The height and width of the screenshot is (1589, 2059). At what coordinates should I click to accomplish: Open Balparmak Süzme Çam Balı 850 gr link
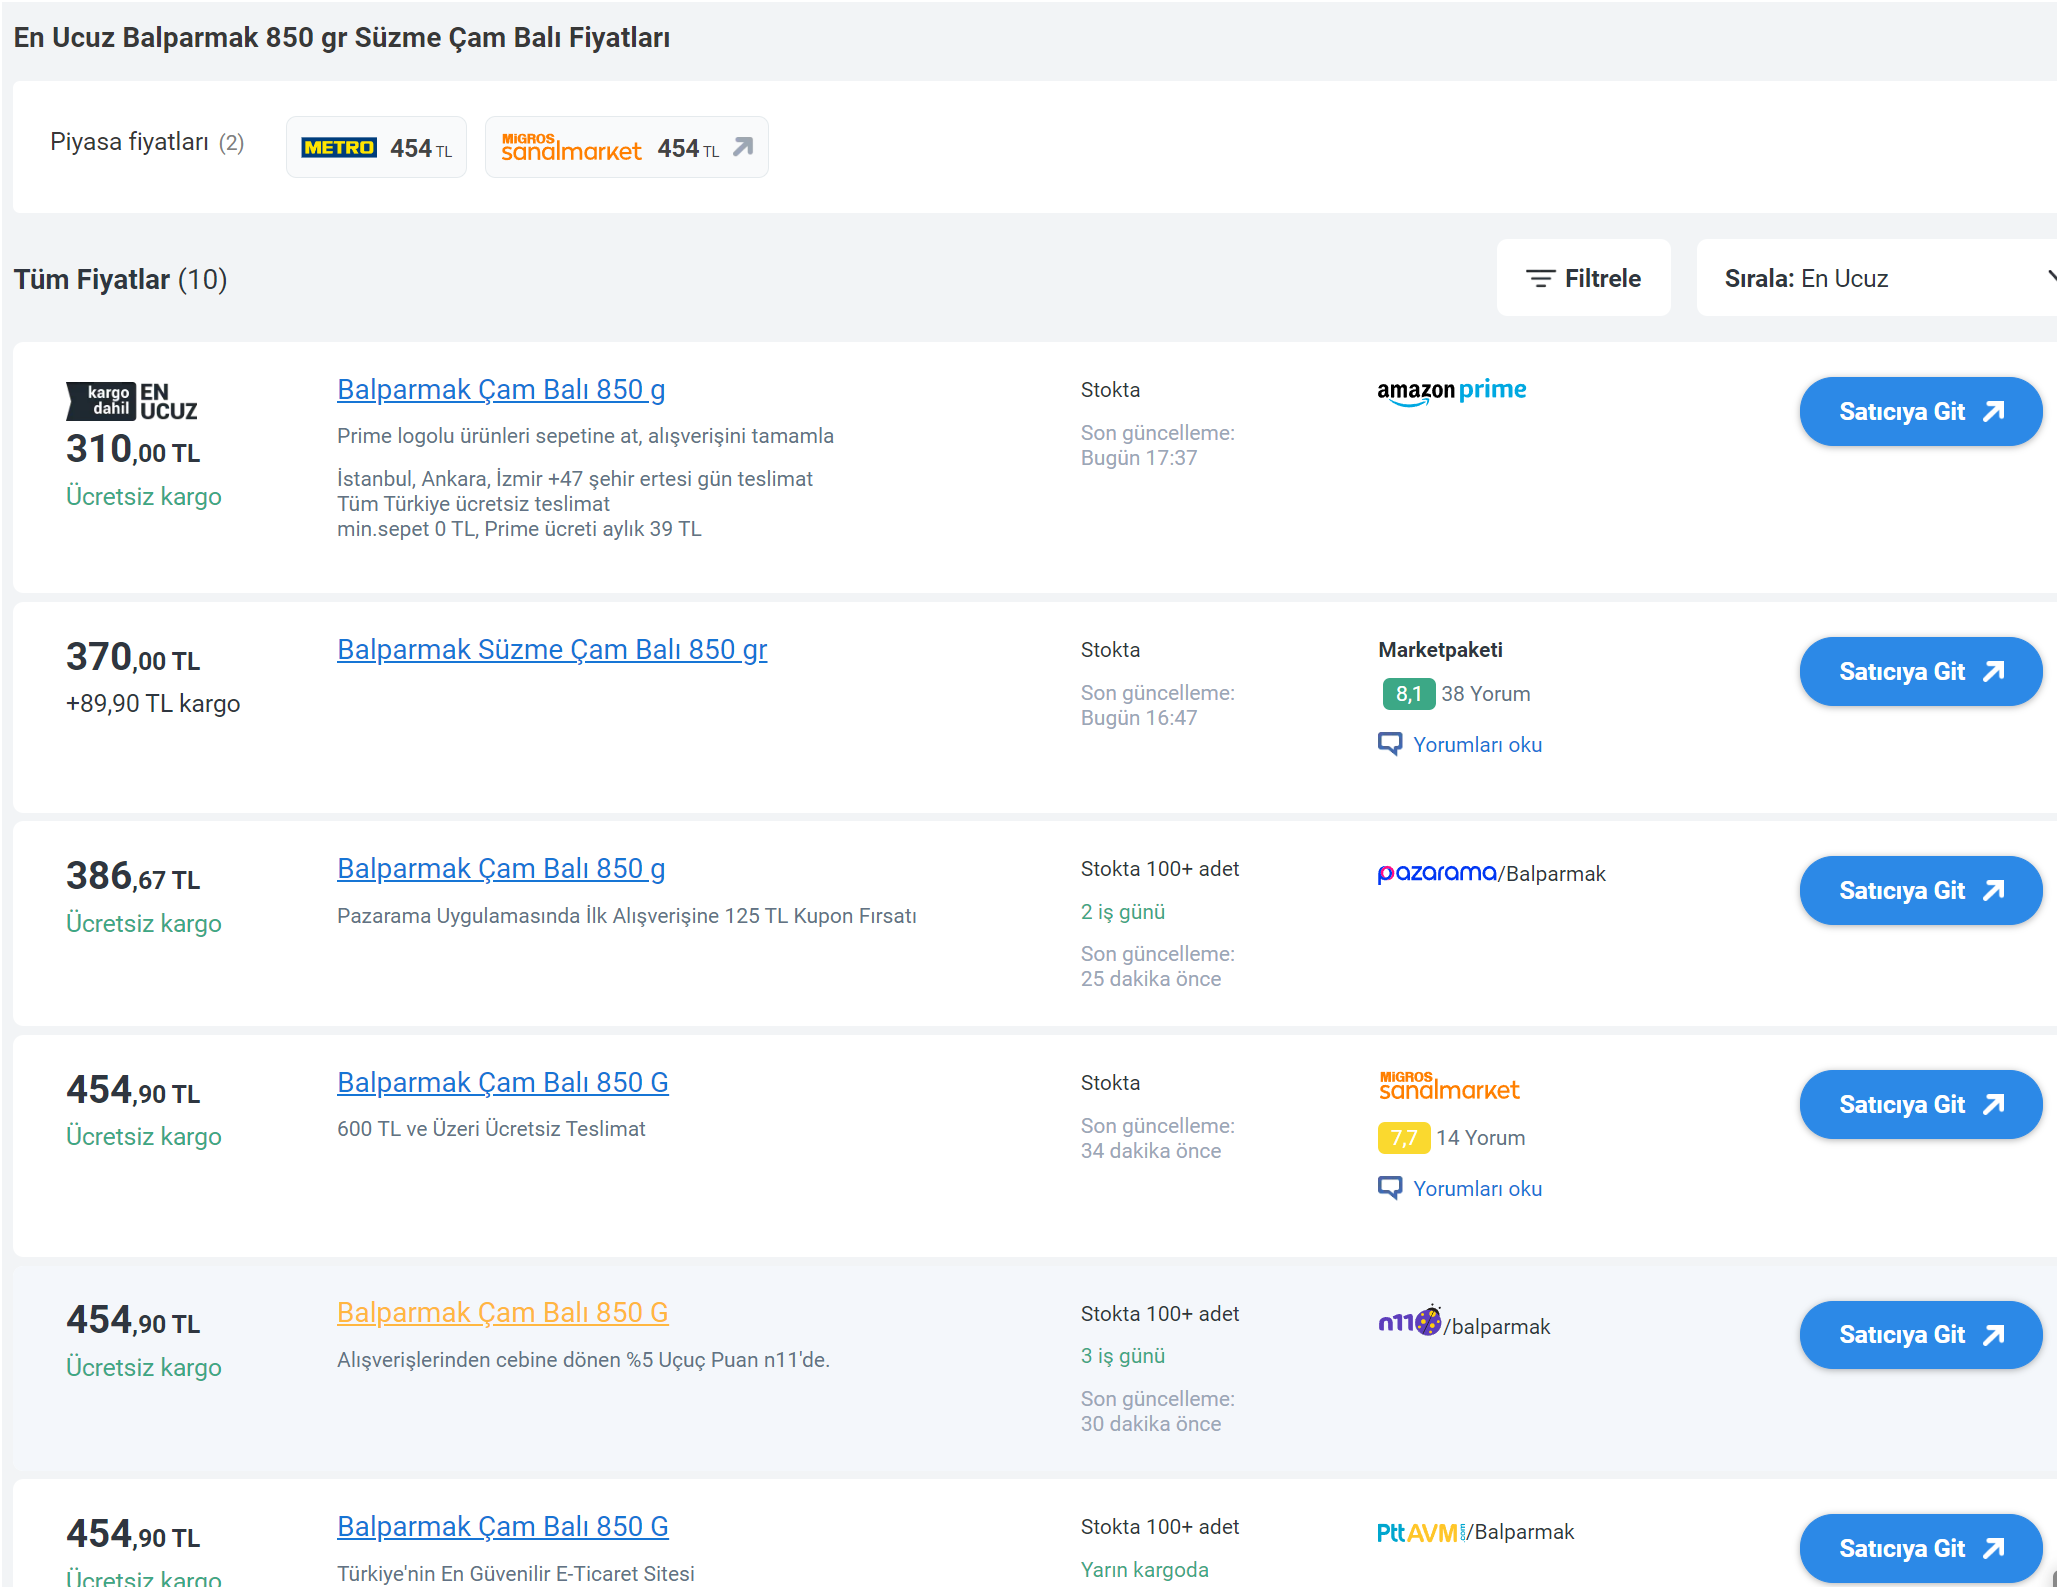552,649
